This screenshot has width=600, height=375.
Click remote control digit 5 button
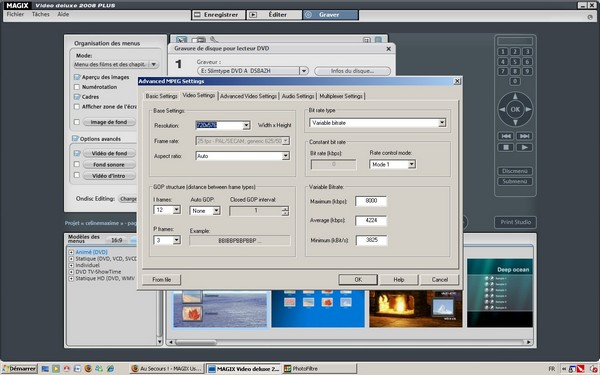[515, 62]
